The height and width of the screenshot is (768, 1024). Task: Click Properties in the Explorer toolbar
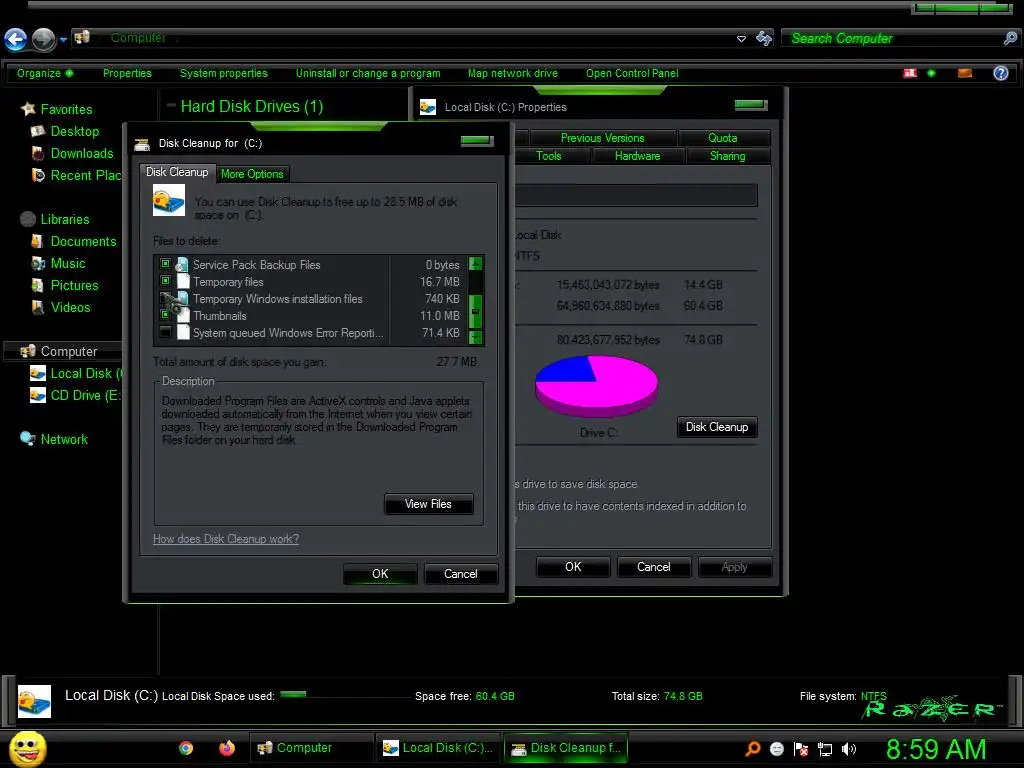127,73
